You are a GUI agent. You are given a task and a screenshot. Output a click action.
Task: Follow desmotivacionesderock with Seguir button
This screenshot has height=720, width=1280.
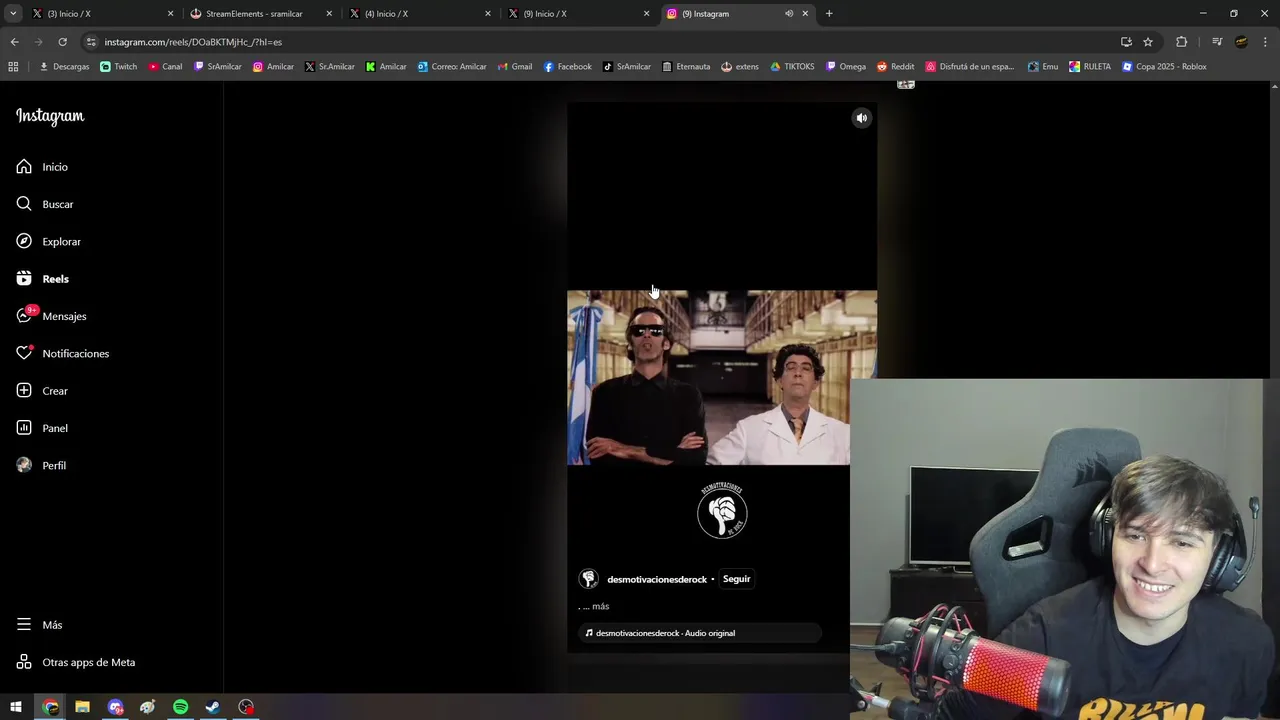736,579
